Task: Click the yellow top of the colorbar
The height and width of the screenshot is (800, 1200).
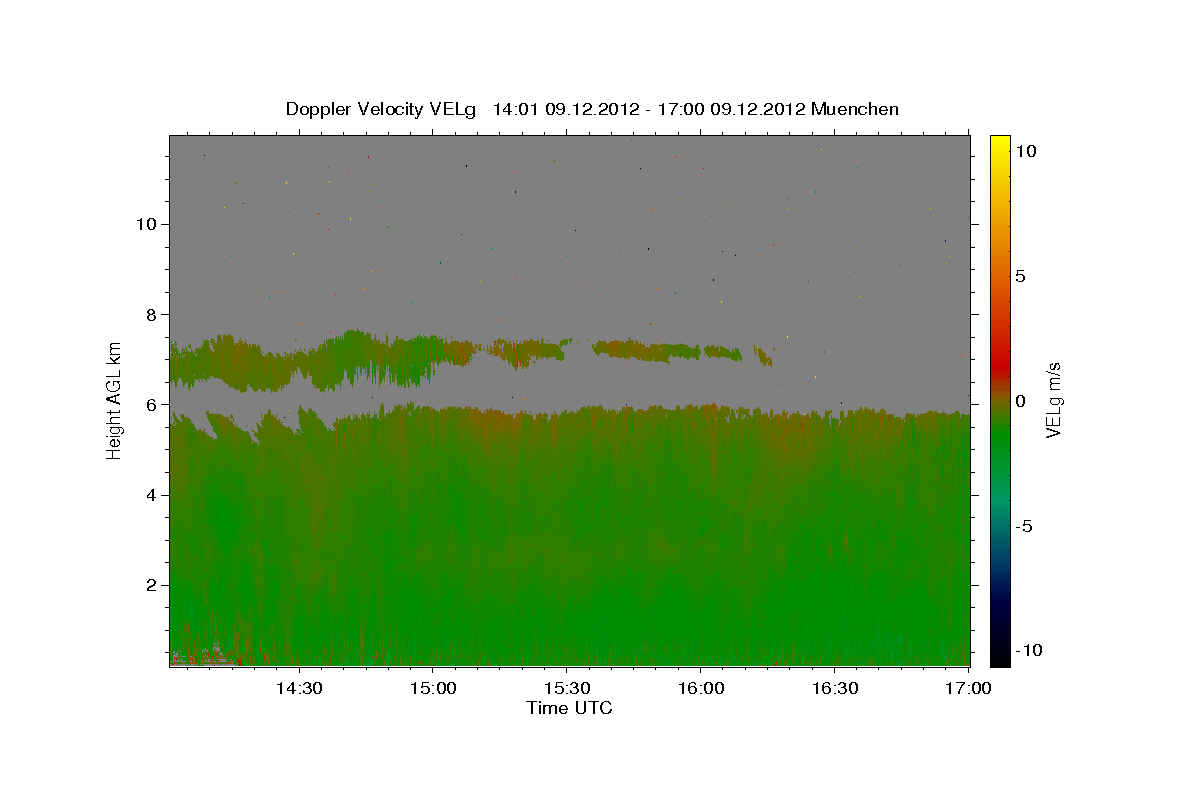Action: coord(999,143)
